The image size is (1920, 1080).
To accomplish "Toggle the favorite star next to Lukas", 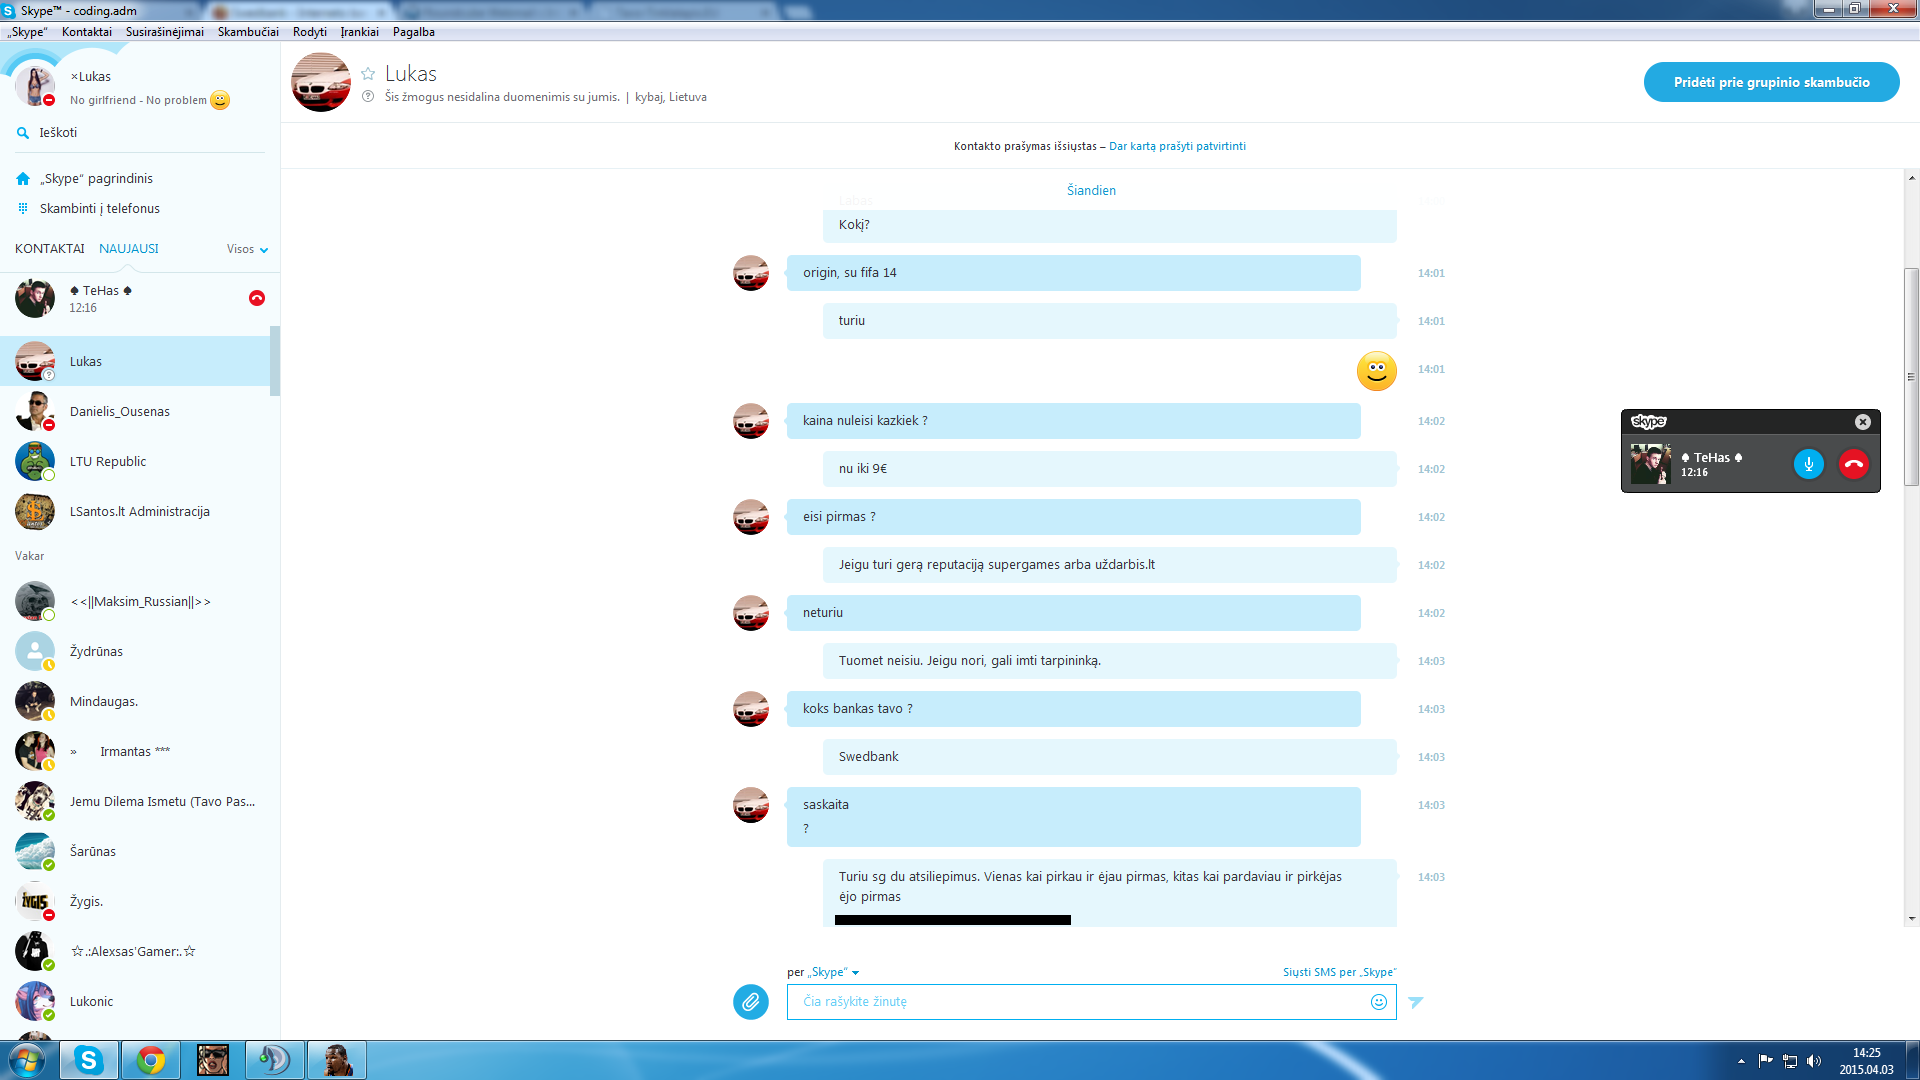I will [x=368, y=74].
